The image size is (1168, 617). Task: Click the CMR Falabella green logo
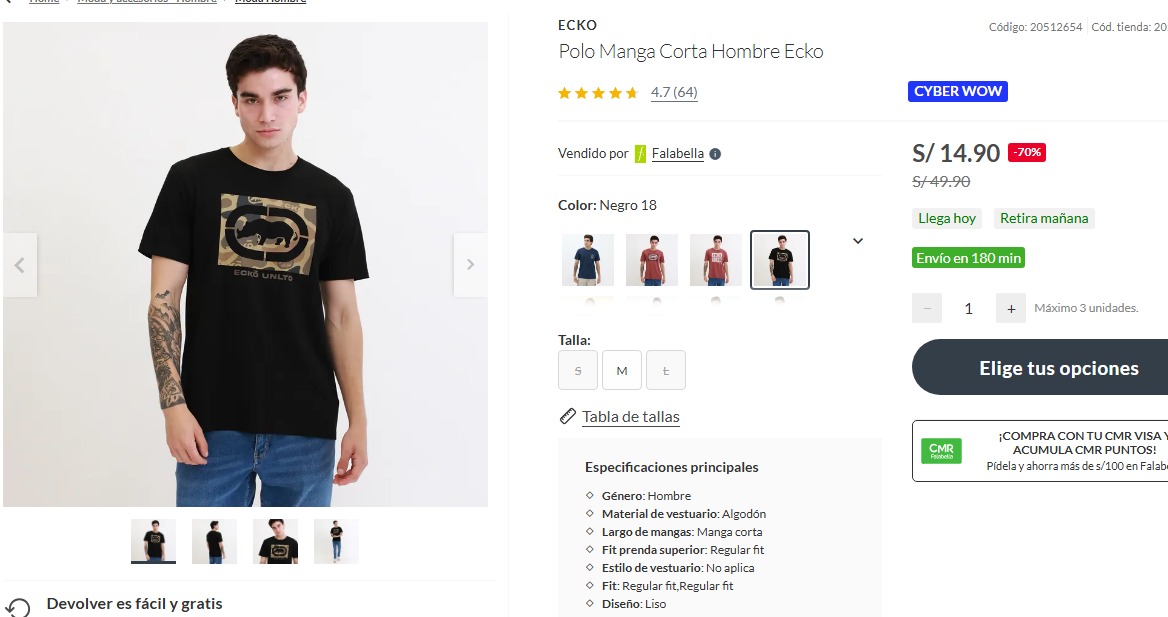(x=941, y=451)
